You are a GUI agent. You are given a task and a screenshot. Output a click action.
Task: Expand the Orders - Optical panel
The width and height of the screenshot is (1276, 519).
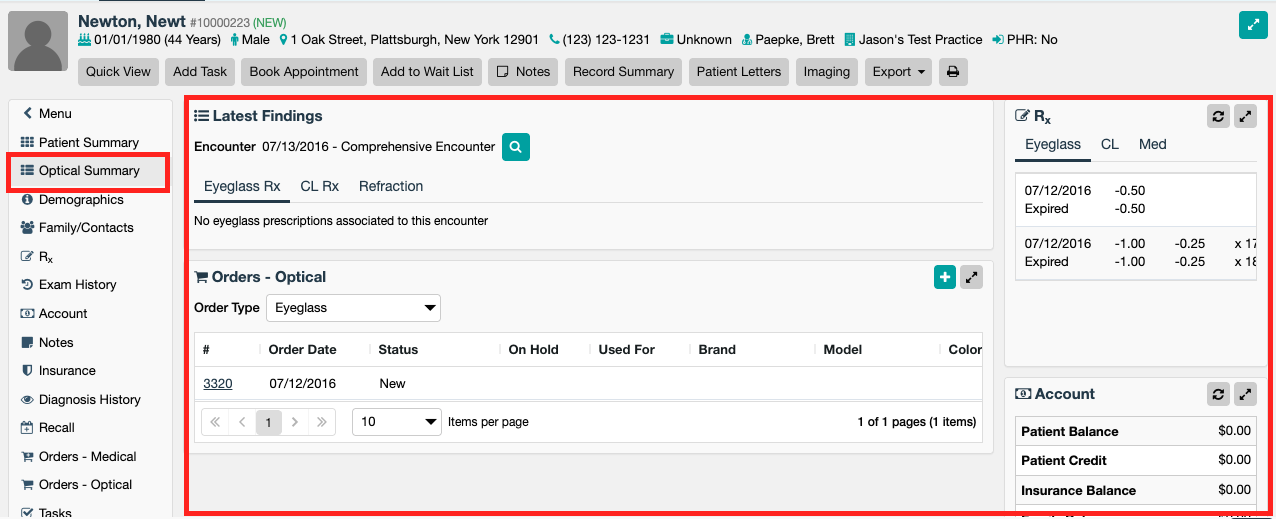coord(971,278)
